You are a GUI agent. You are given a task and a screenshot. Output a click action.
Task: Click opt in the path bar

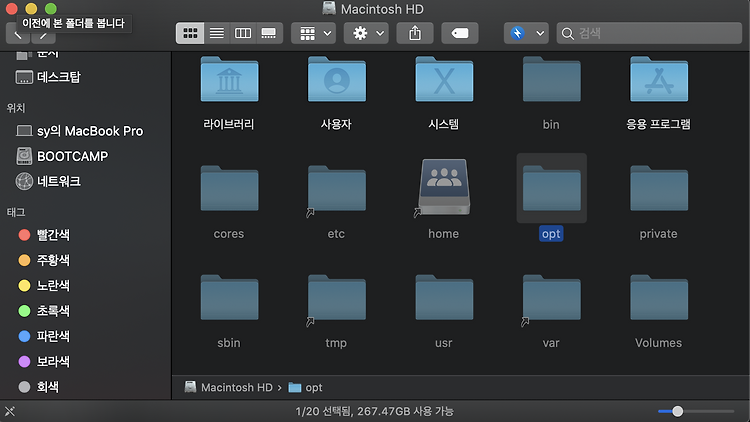coord(305,387)
